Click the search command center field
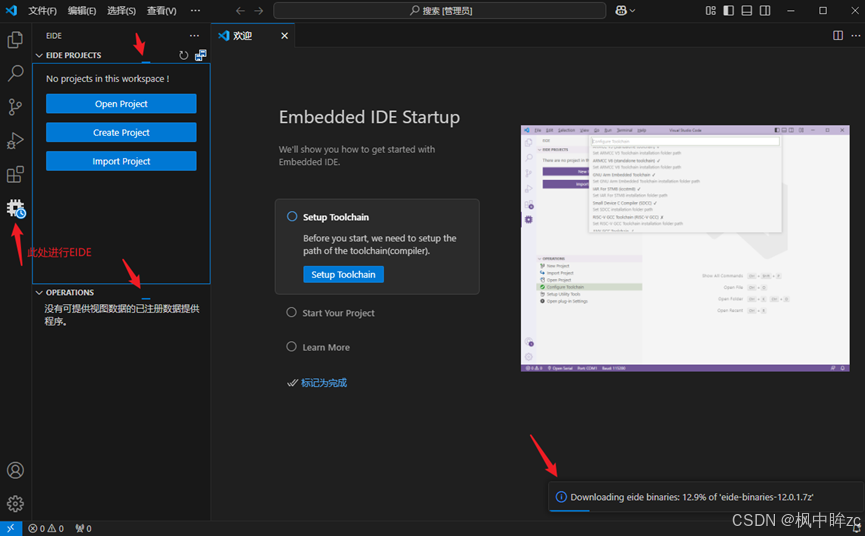 point(440,10)
